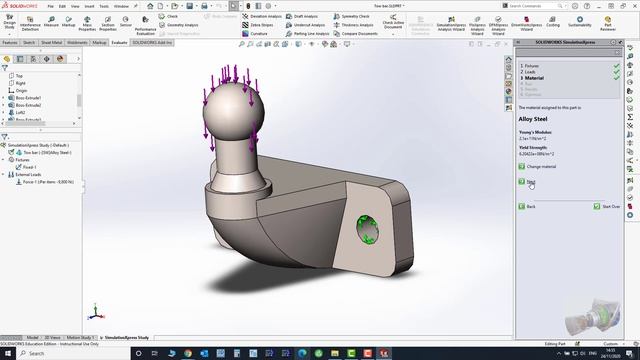
Task: Switch to FeatureManager design tree tab
Action: 7,59
